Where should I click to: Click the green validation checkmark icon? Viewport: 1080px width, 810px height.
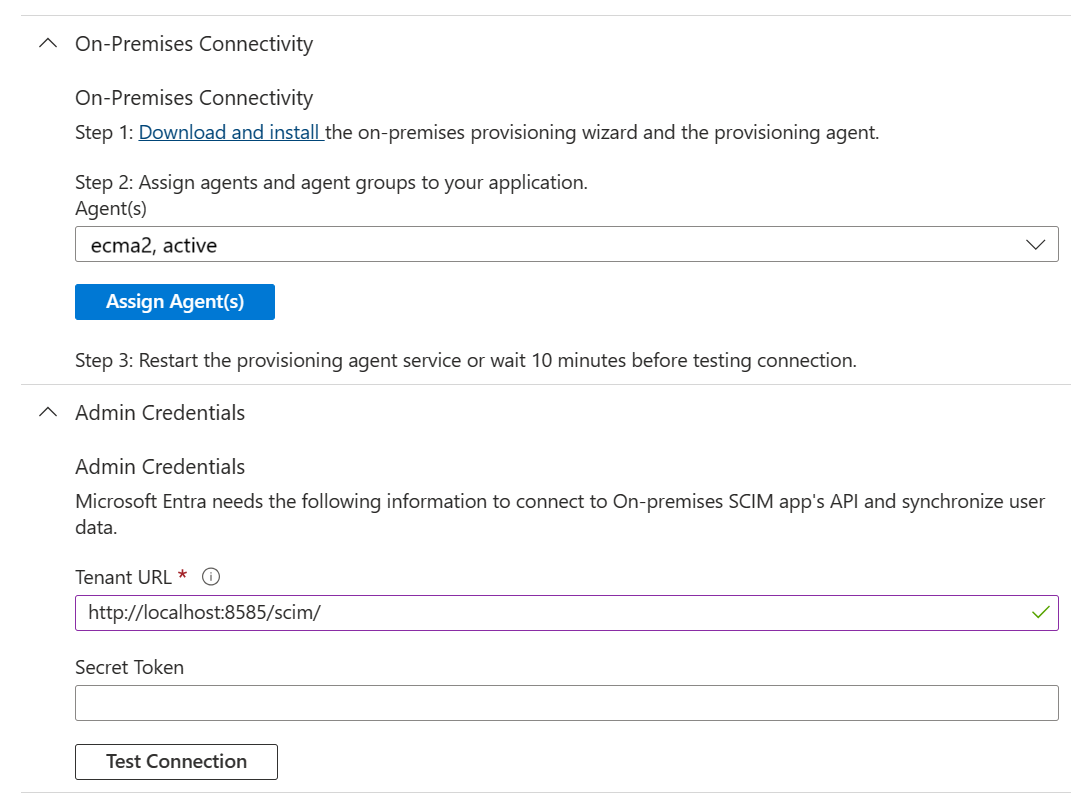(1041, 612)
